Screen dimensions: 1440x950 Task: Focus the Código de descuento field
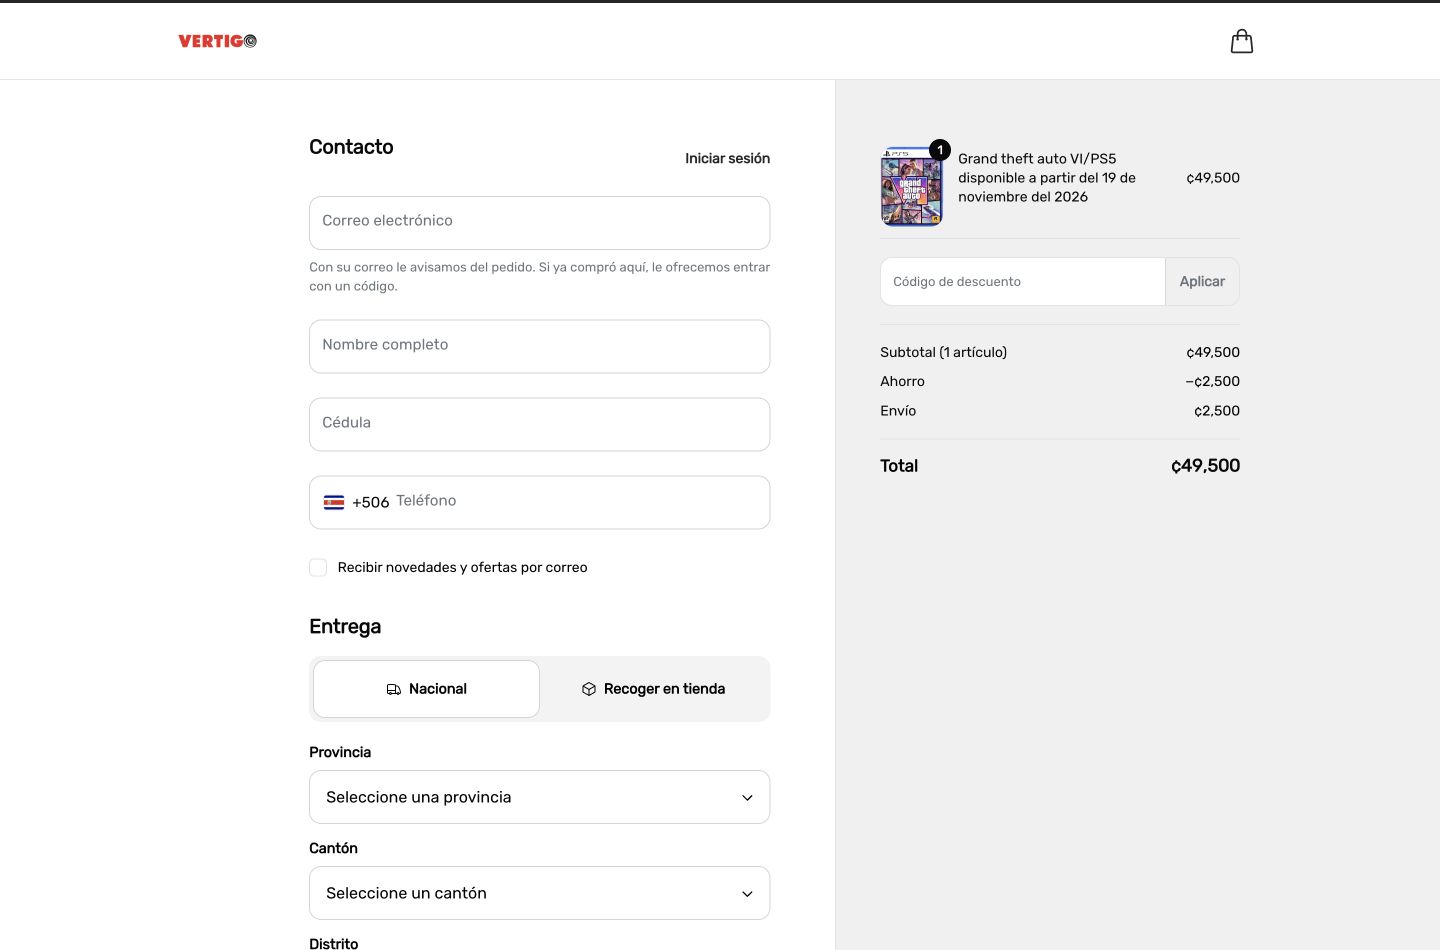(1022, 281)
